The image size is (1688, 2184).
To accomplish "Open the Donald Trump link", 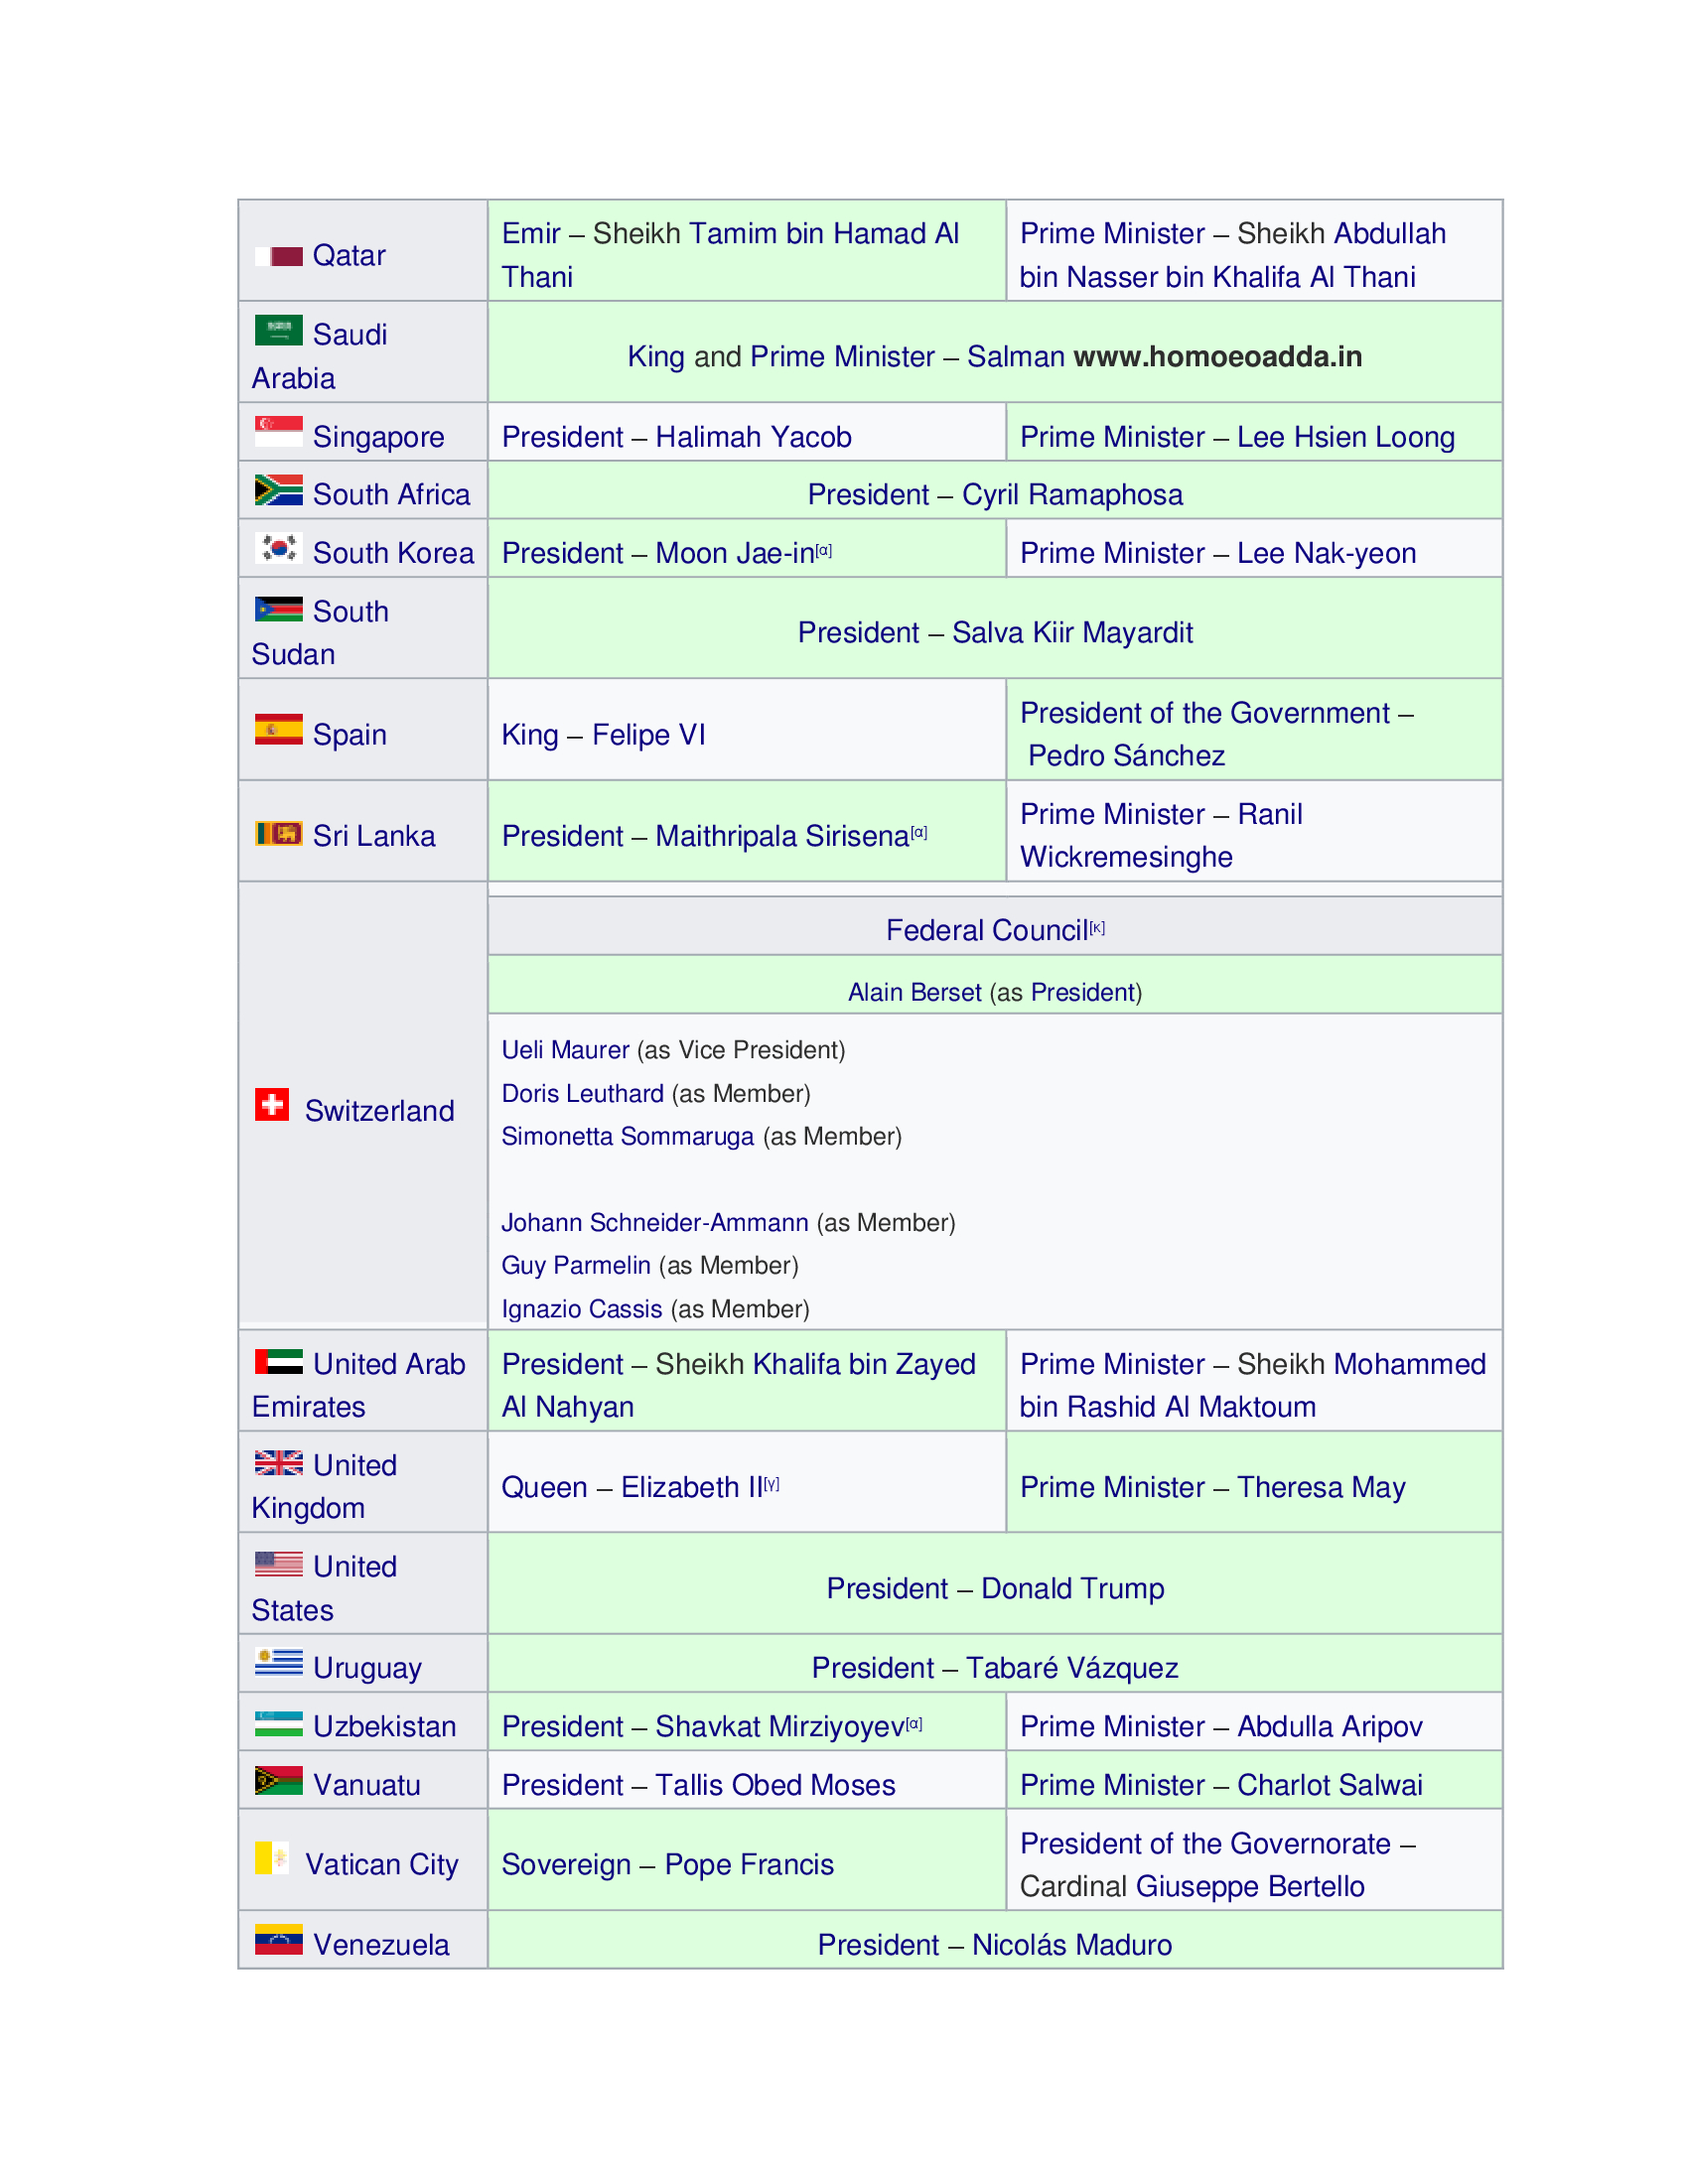I will coord(1072,1589).
